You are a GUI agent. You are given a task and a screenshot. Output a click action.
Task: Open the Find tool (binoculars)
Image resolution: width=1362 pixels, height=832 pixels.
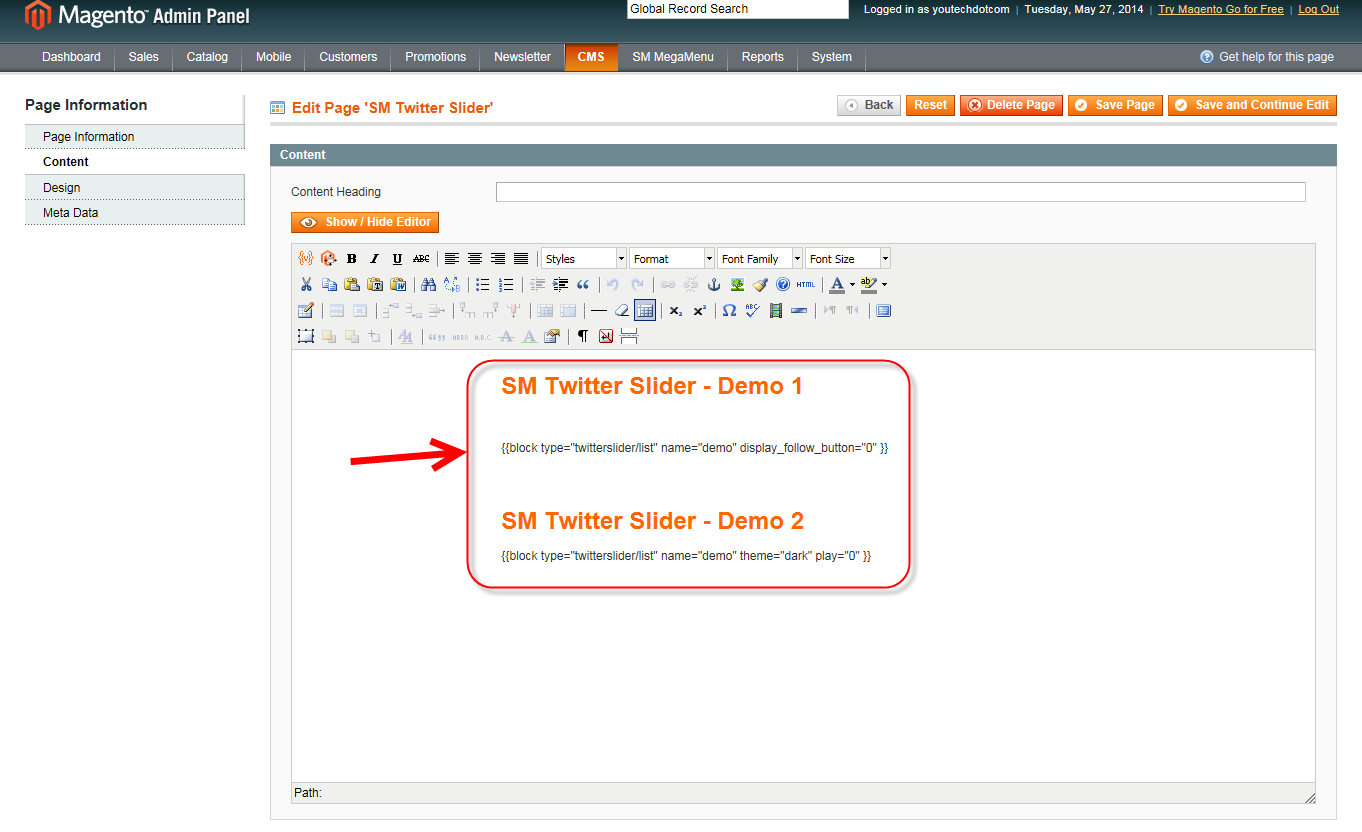428,284
